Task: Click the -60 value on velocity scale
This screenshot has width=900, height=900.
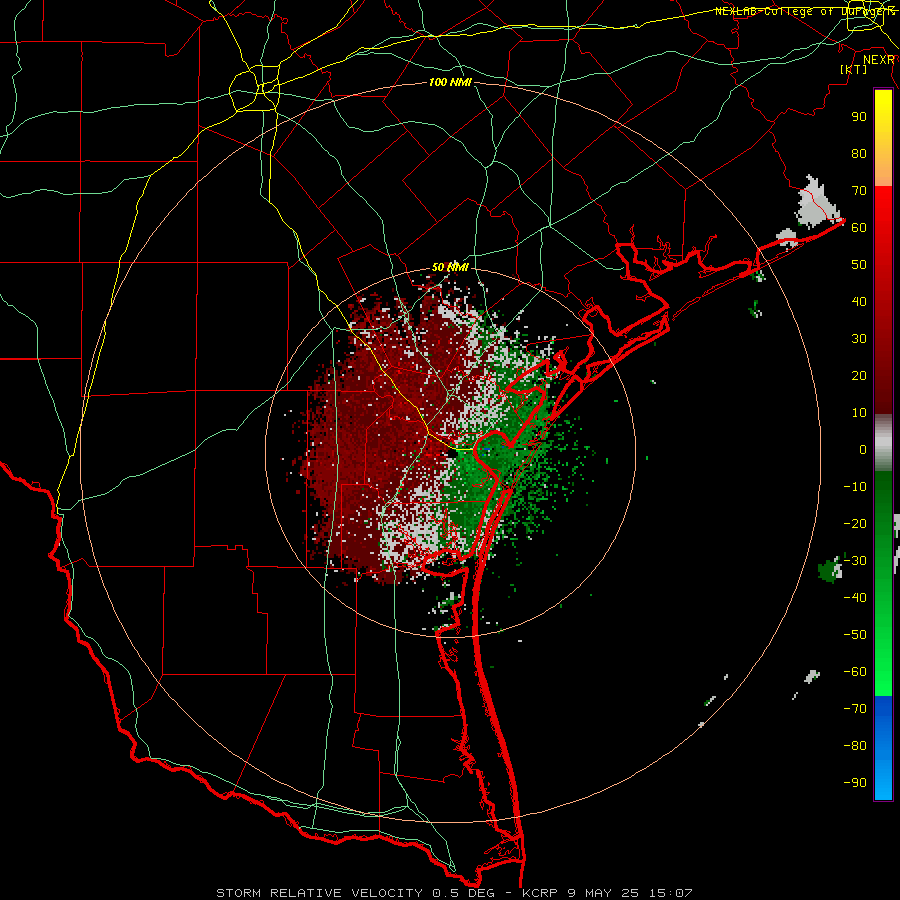Action: coord(855,672)
